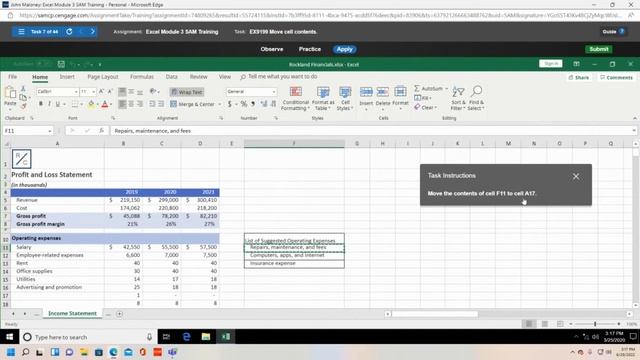Apply Accounting dollar number format
The height and width of the screenshot is (360, 640).
[x=230, y=104]
